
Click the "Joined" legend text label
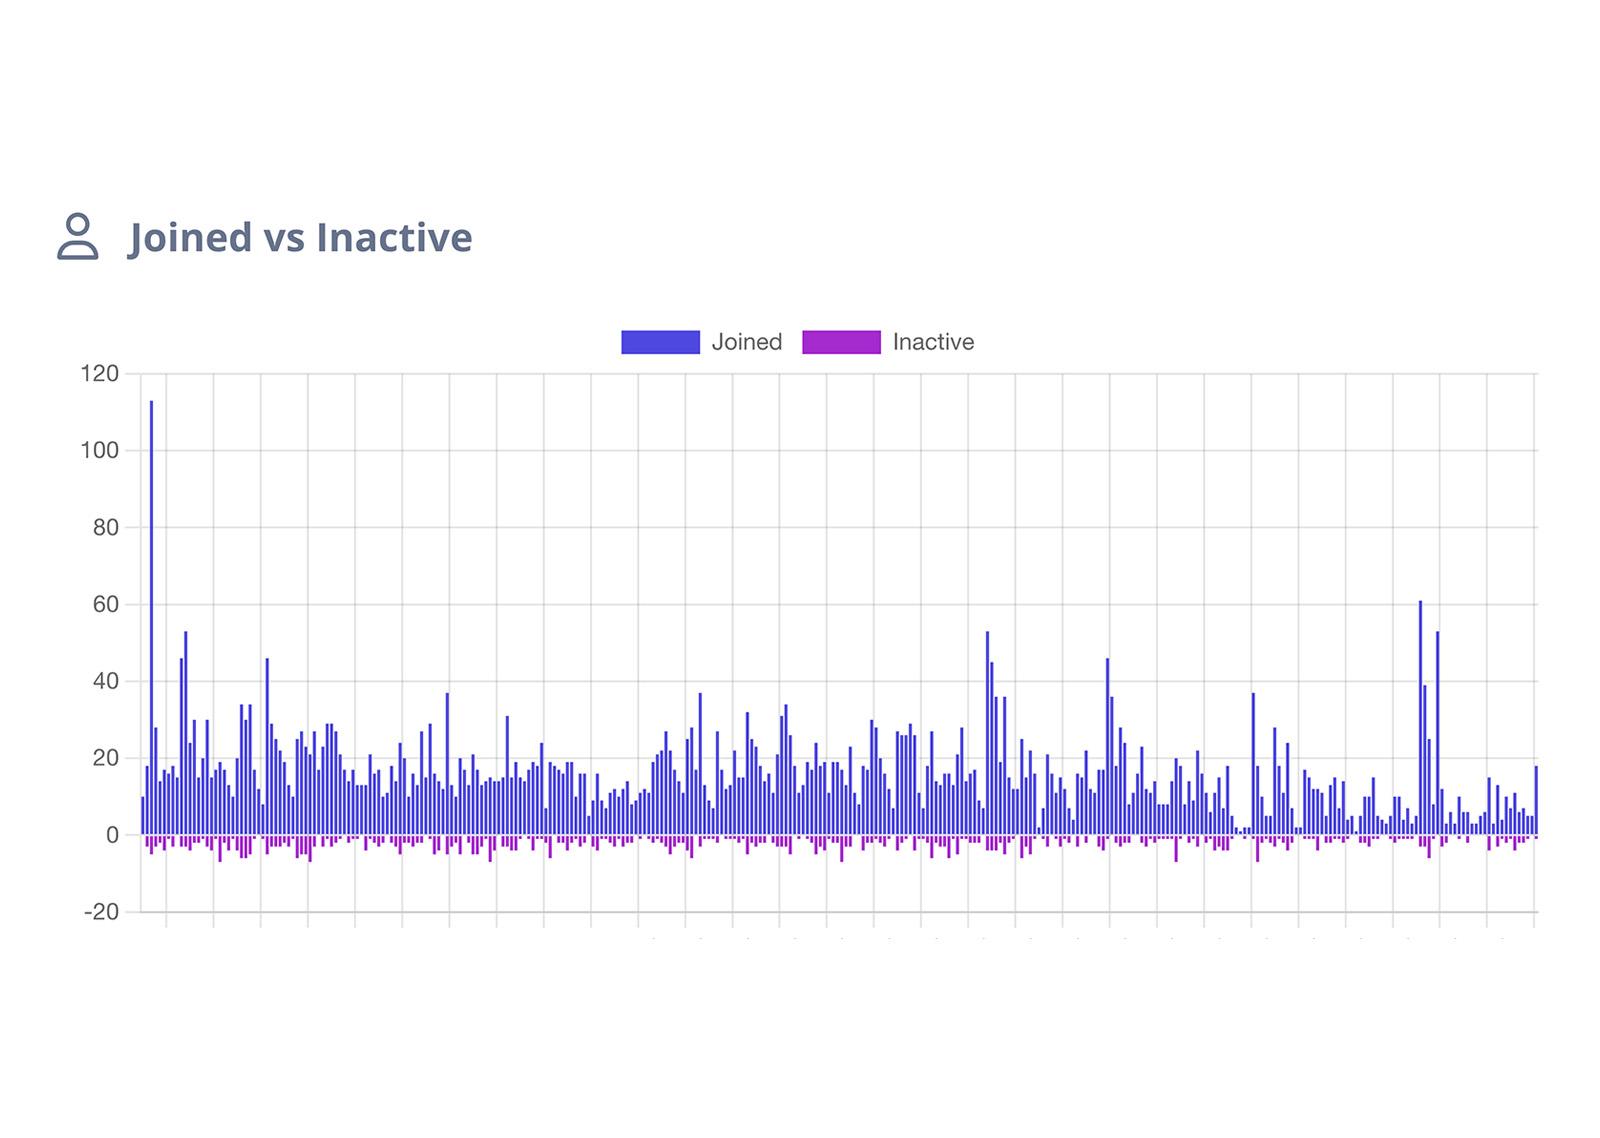pyautogui.click(x=748, y=341)
